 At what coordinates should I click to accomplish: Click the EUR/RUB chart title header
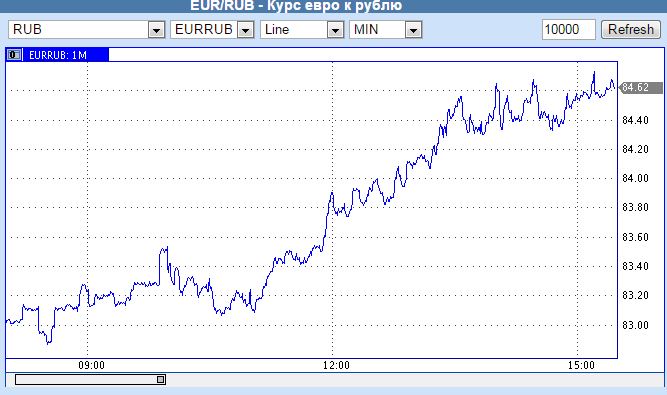click(x=296, y=6)
